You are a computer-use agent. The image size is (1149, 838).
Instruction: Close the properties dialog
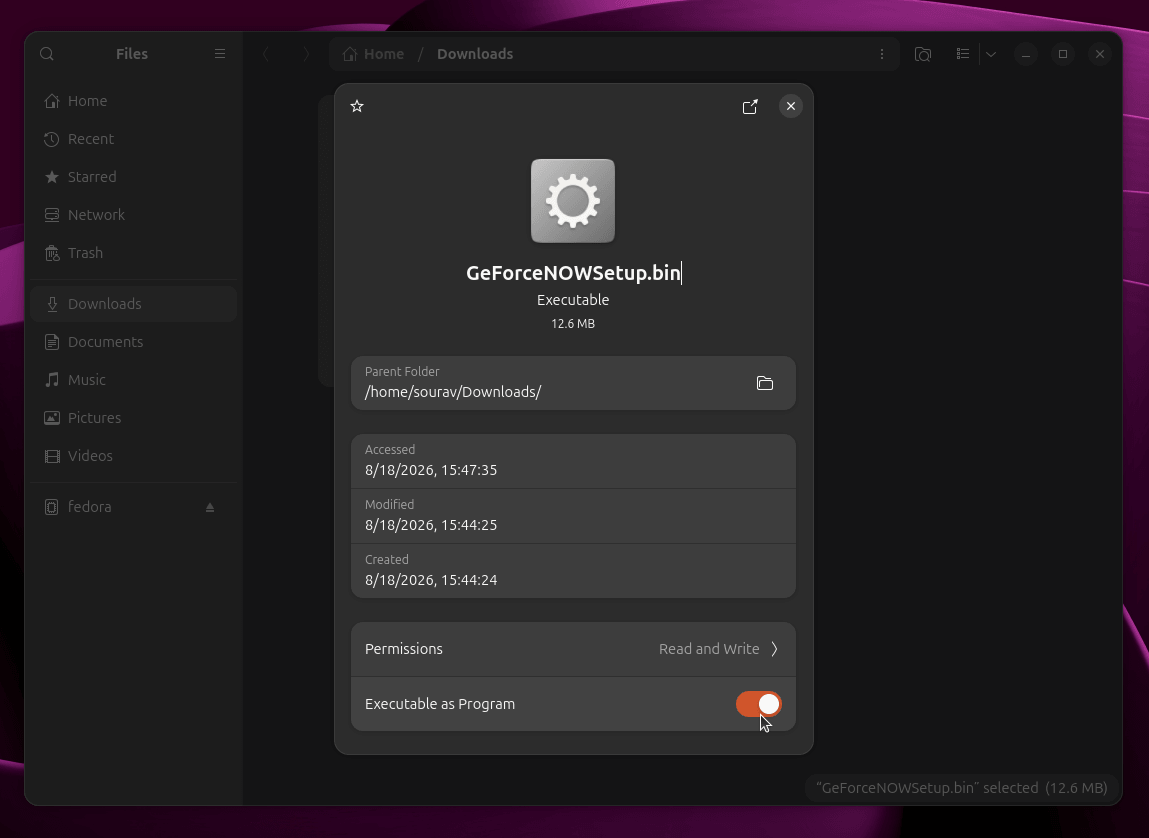(x=791, y=106)
